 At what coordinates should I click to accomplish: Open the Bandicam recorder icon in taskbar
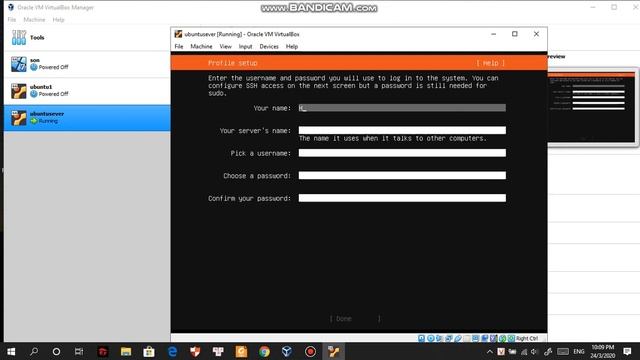pos(310,351)
